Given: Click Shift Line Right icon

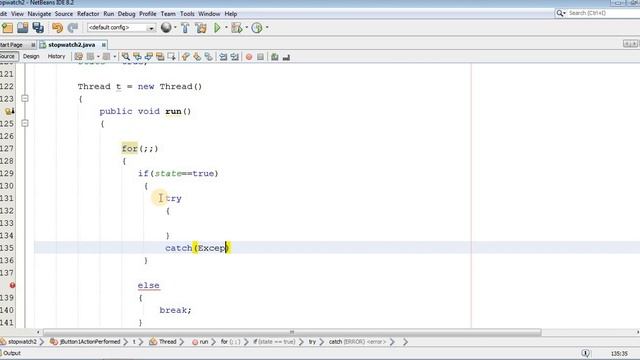Looking at the screenshot, I should [235, 57].
